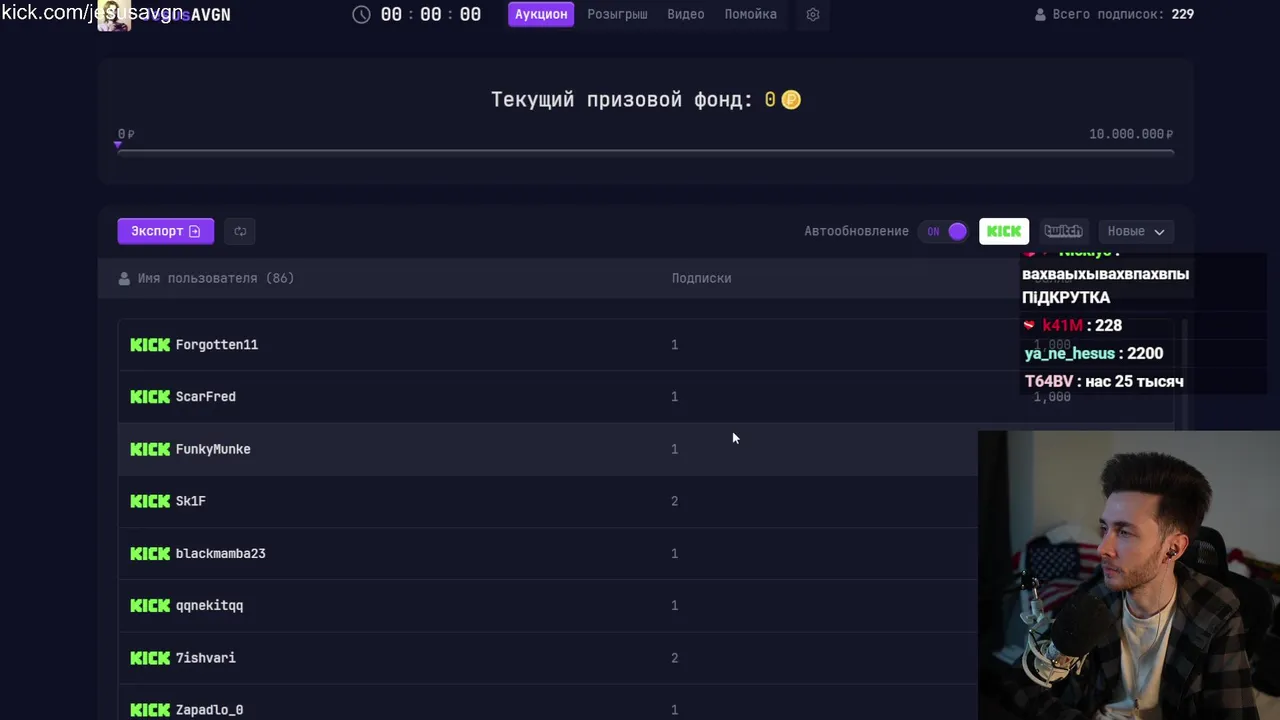Select username 7ishvari
The width and height of the screenshot is (1280, 720).
click(206, 658)
